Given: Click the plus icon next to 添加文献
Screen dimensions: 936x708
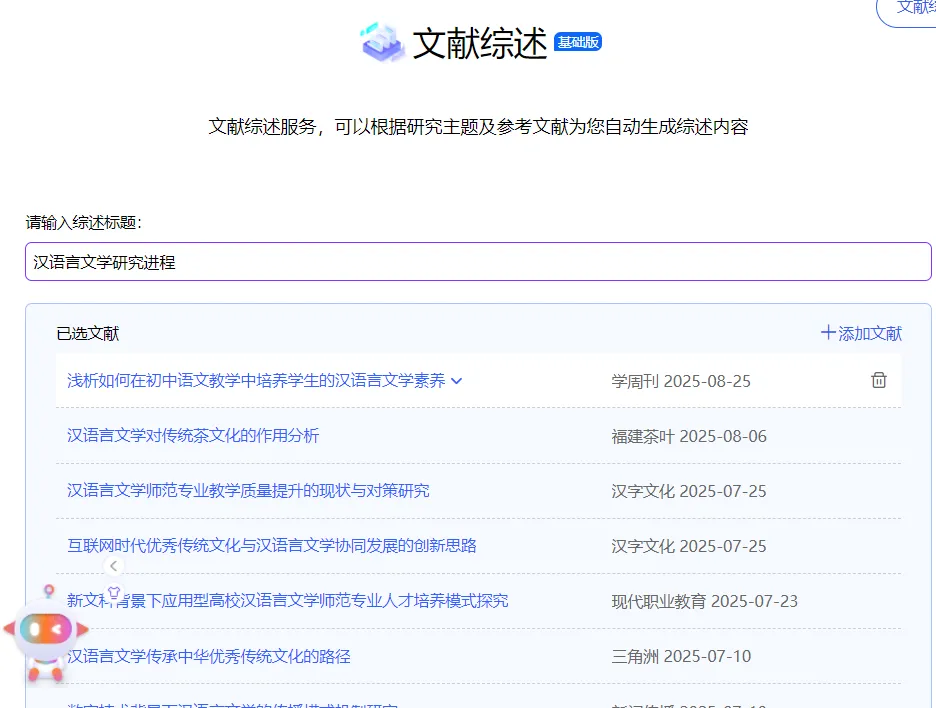Looking at the screenshot, I should click(x=827, y=333).
